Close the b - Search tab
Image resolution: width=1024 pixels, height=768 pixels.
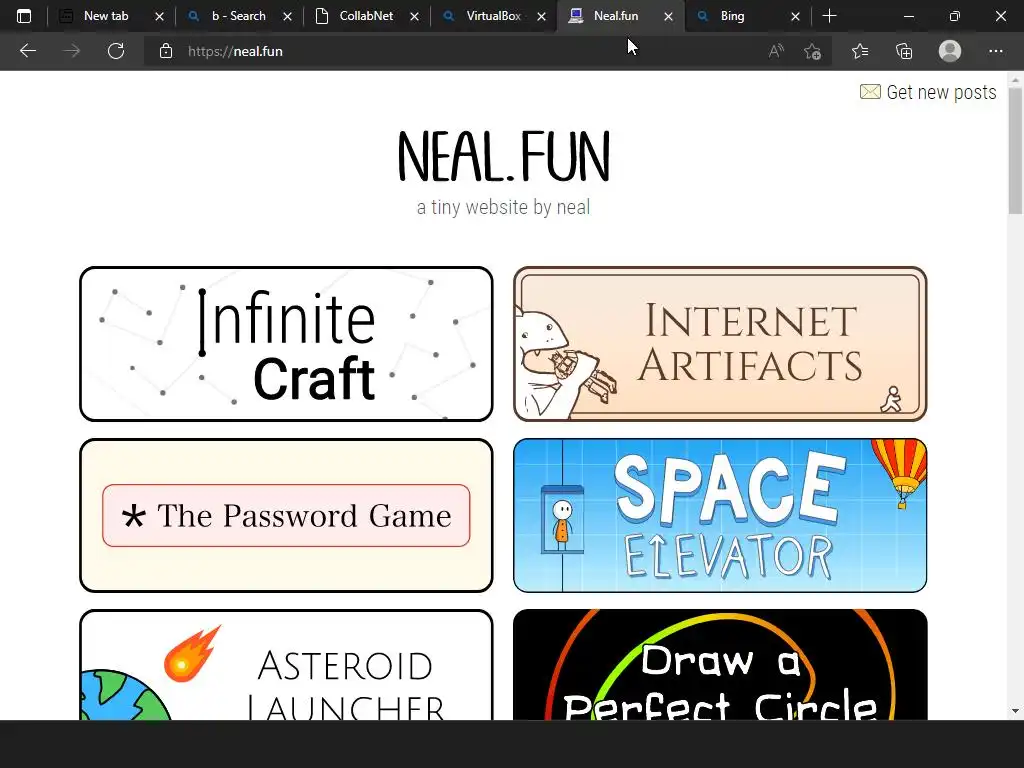coord(287,16)
